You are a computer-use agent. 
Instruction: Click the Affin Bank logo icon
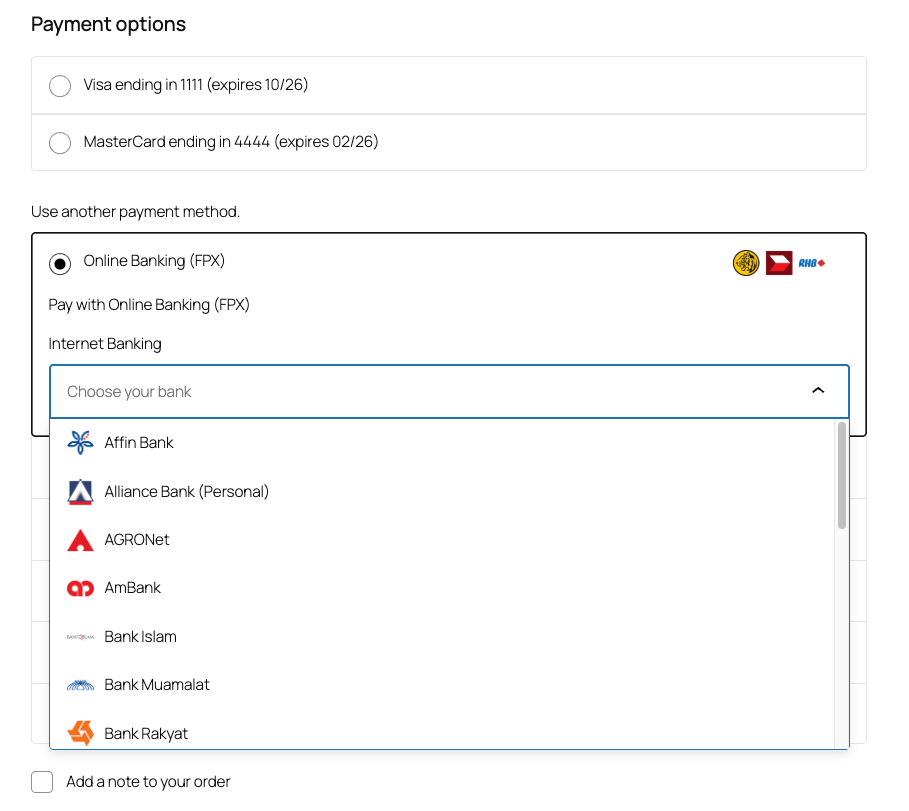[80, 442]
